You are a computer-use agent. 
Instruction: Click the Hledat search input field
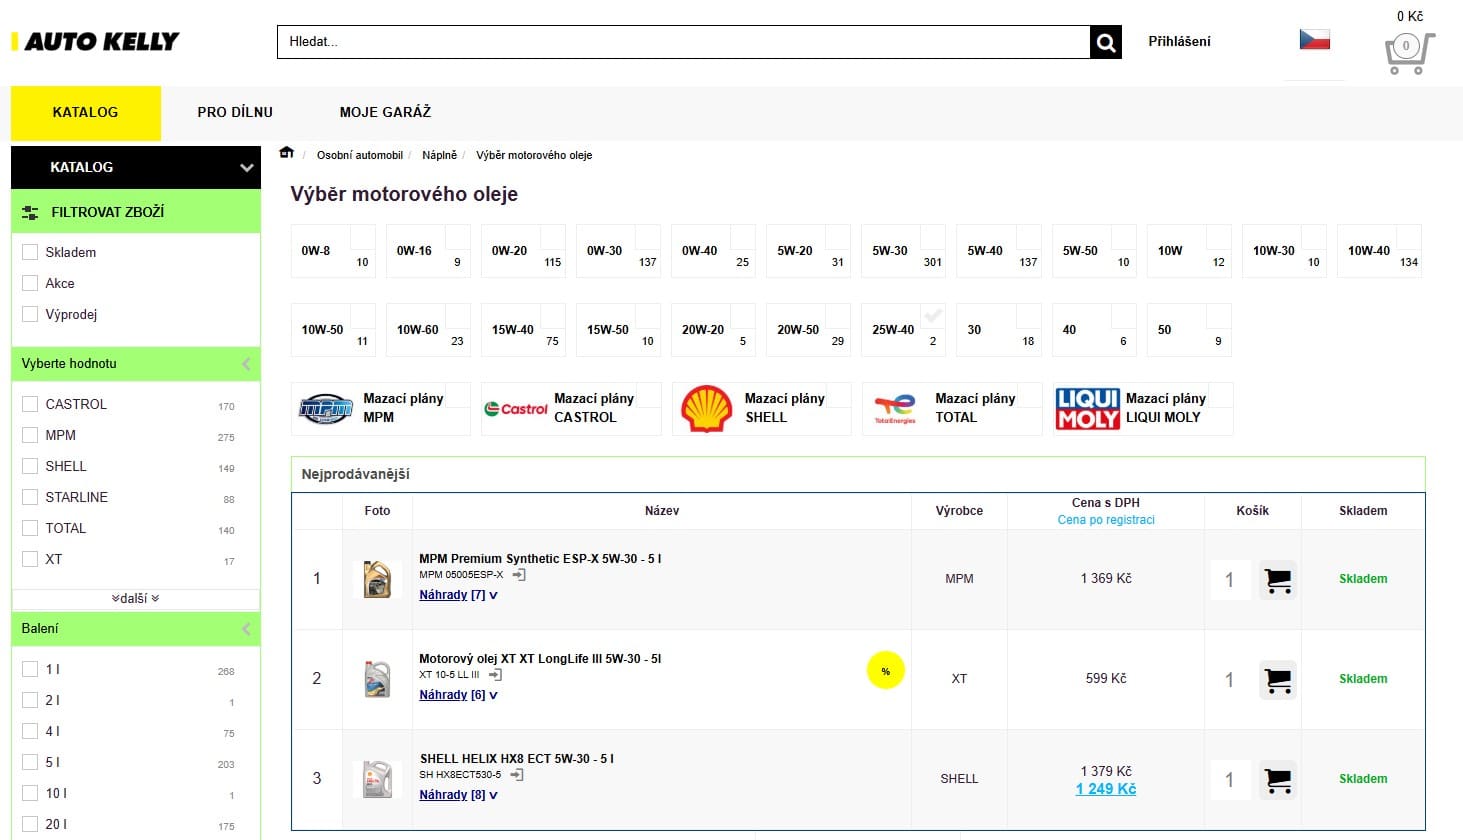click(683, 42)
